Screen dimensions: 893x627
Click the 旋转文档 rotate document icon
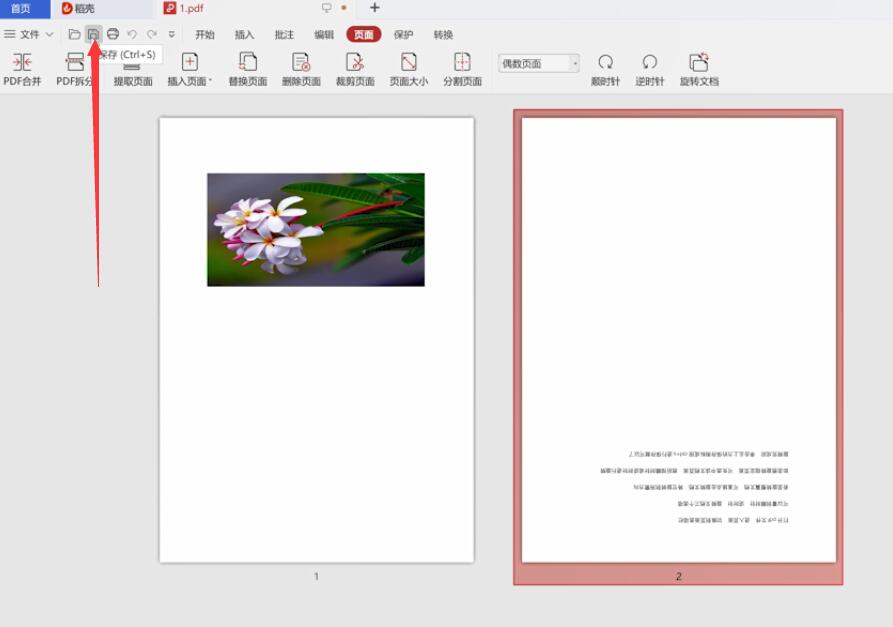coord(699,62)
